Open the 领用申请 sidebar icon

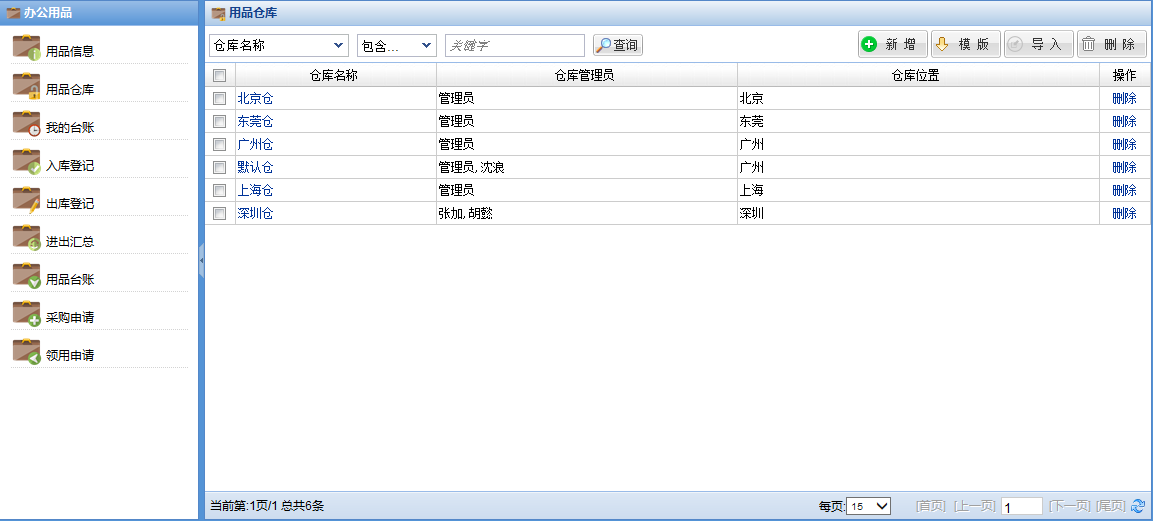click(27, 352)
